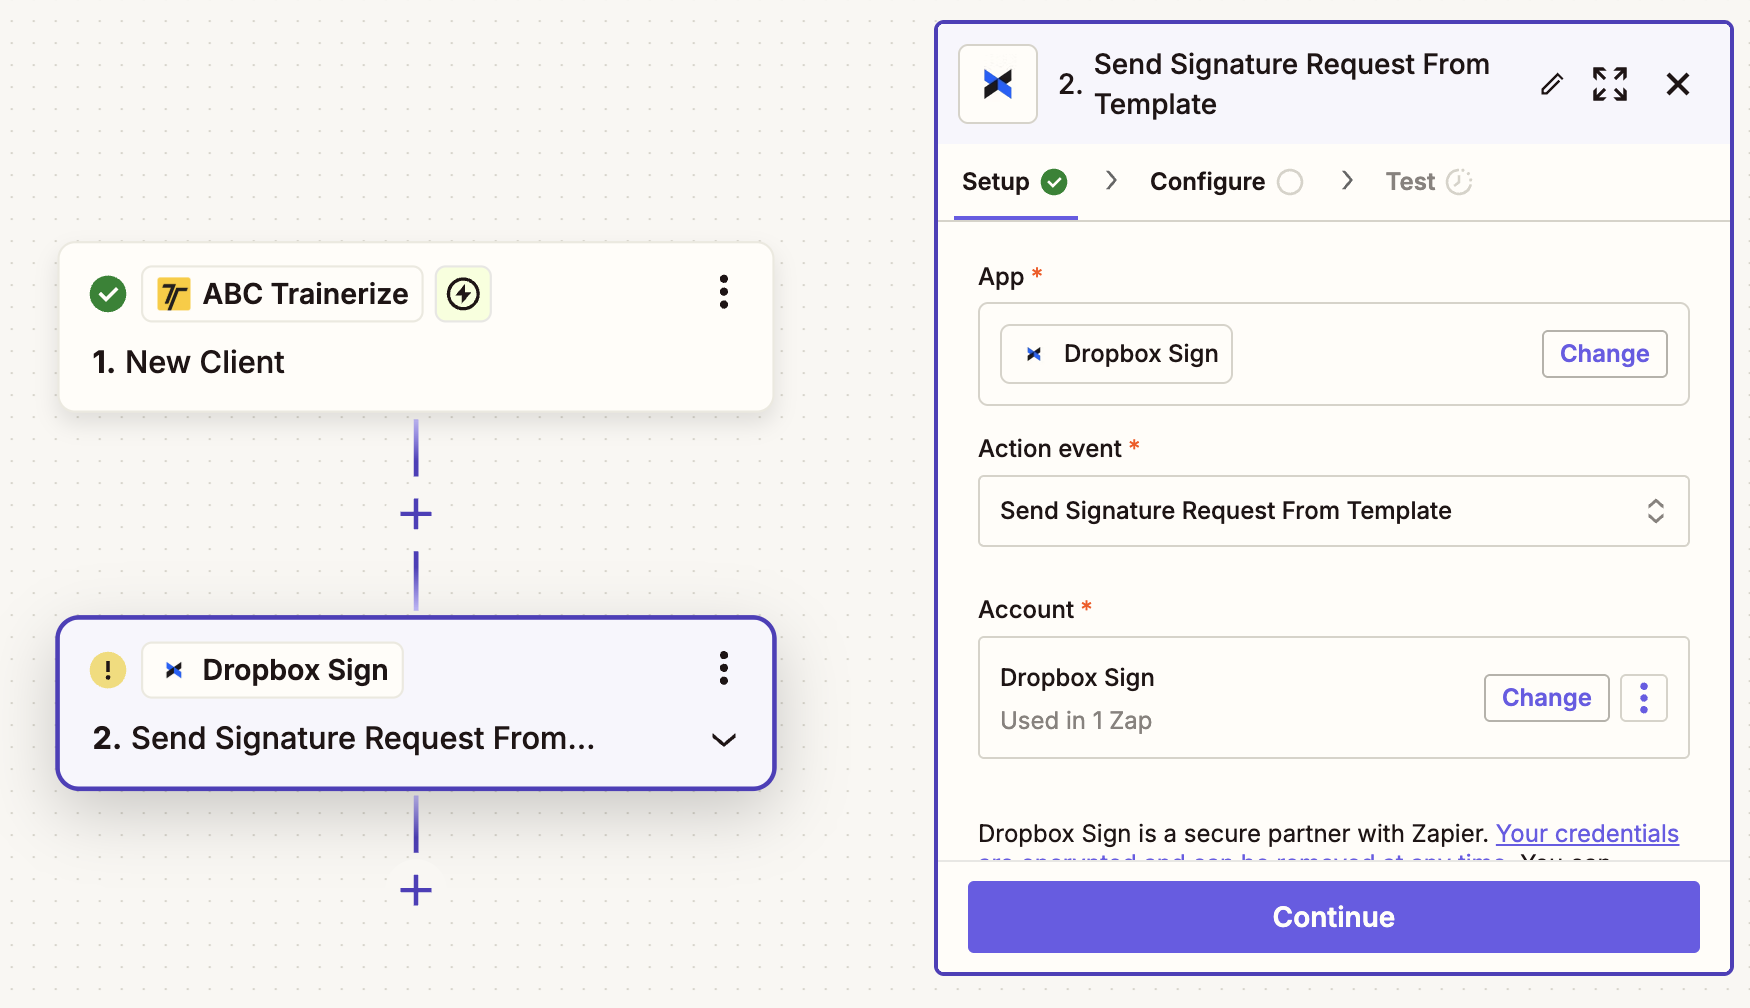Click the Used in 1 Zap text
This screenshot has width=1750, height=1008.
[1076, 721]
